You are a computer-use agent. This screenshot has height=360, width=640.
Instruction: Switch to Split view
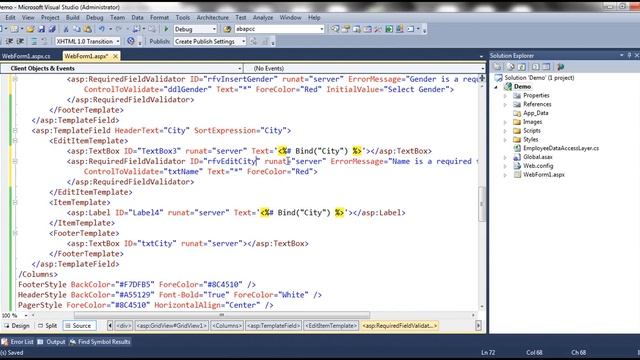pyautogui.click(x=47, y=326)
